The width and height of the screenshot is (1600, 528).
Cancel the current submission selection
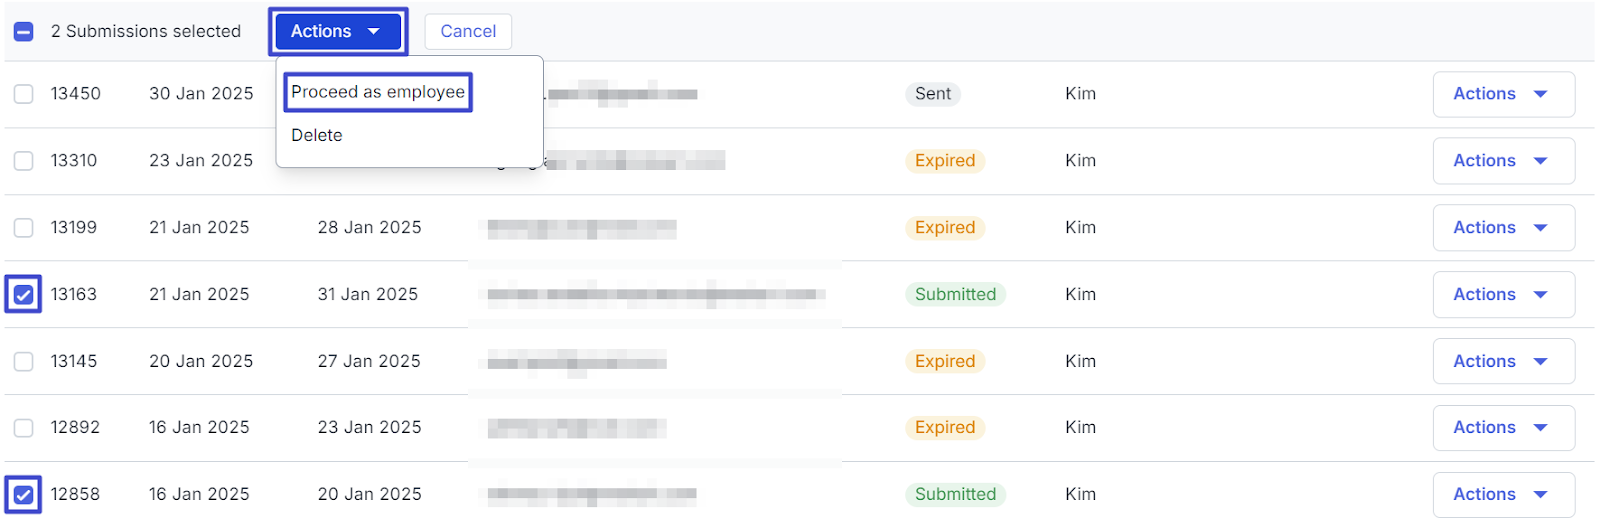[468, 32]
